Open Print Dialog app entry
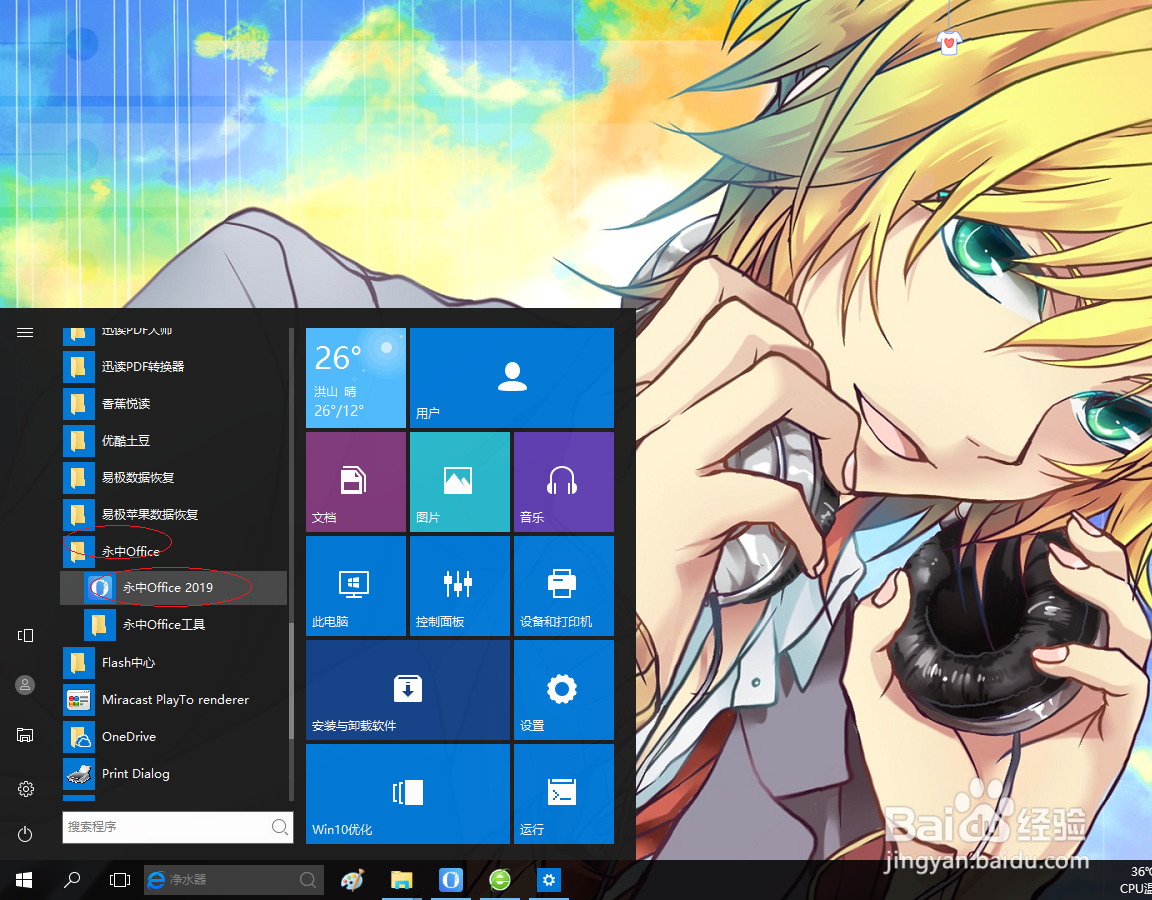1152x900 pixels. tap(173, 774)
